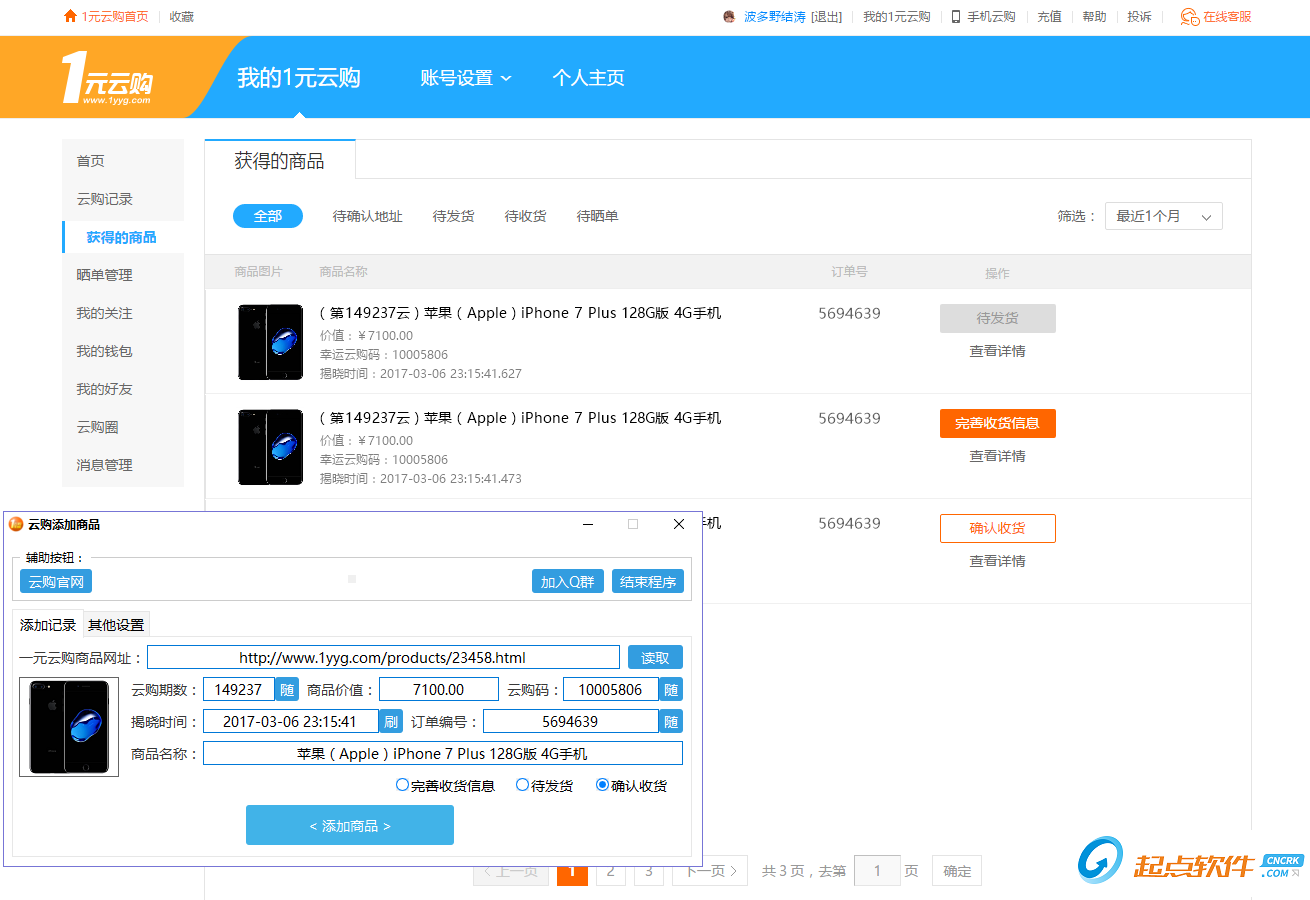Click the 云购码 input field
This screenshot has height=900, width=1310.
point(611,689)
